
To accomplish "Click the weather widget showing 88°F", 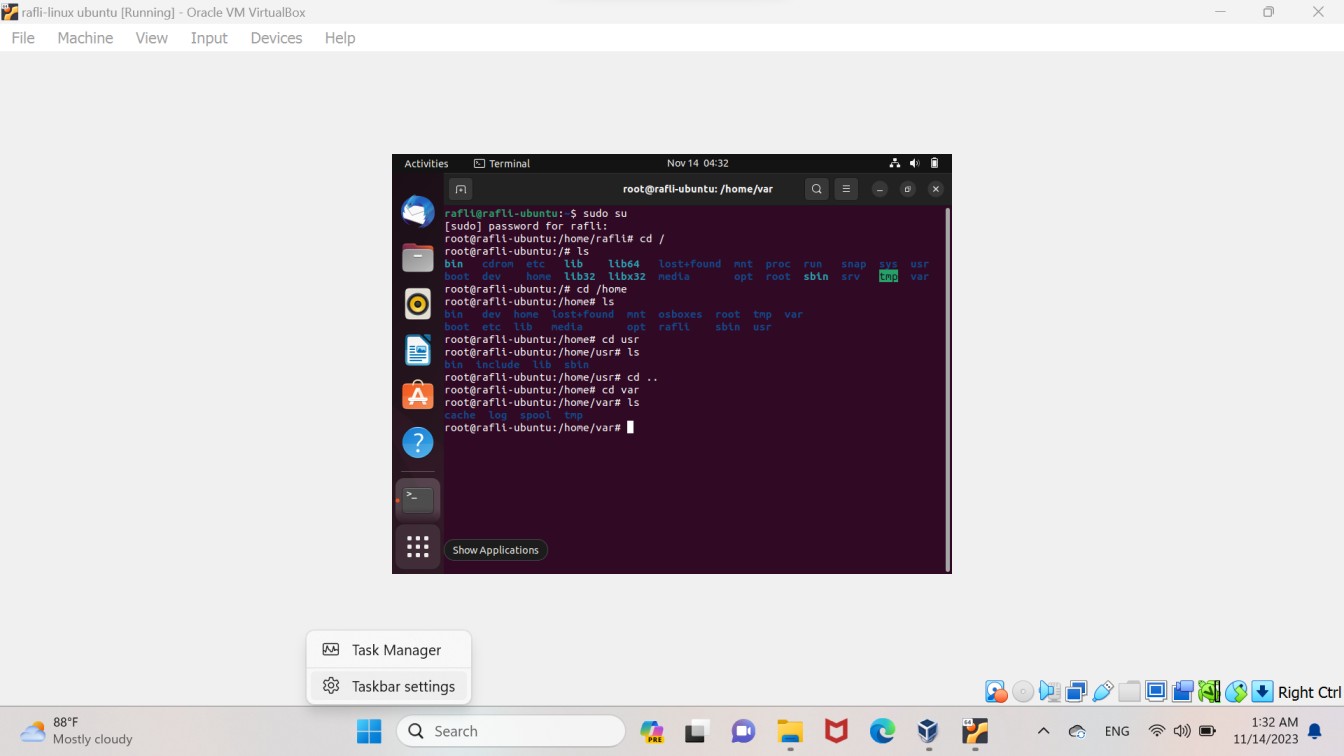I will pyautogui.click(x=77, y=731).
